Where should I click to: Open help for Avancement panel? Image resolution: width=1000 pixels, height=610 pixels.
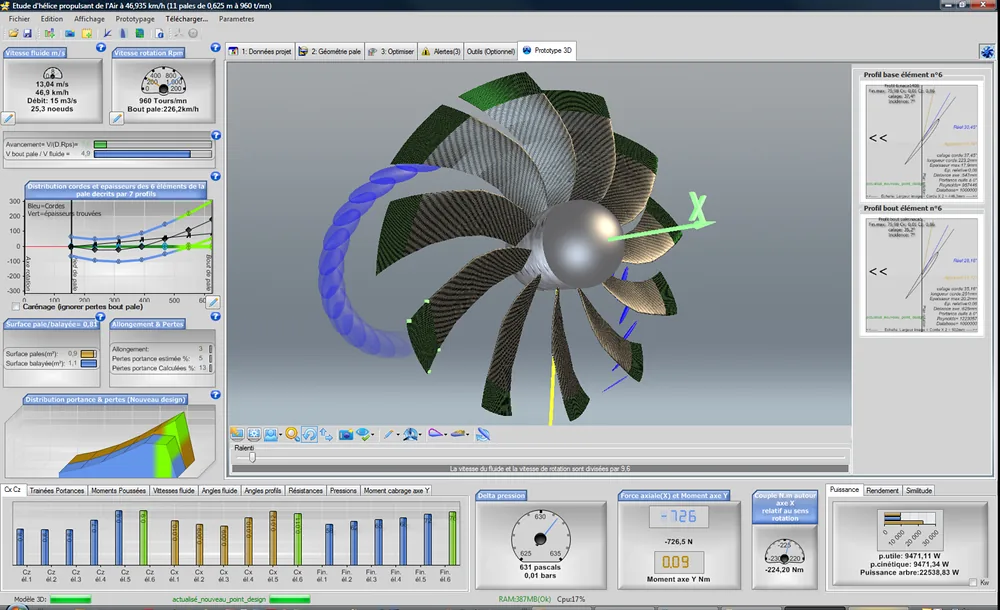point(216,135)
